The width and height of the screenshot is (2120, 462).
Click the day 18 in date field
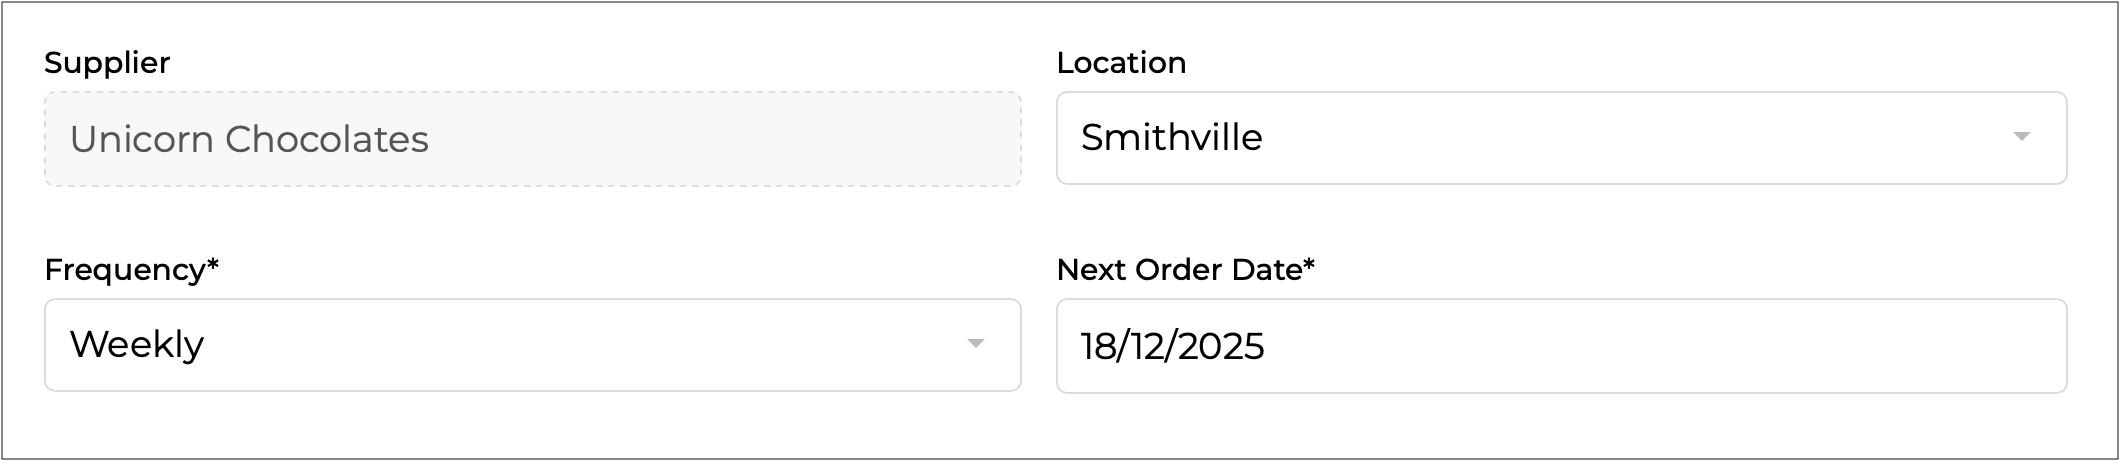tap(1096, 347)
